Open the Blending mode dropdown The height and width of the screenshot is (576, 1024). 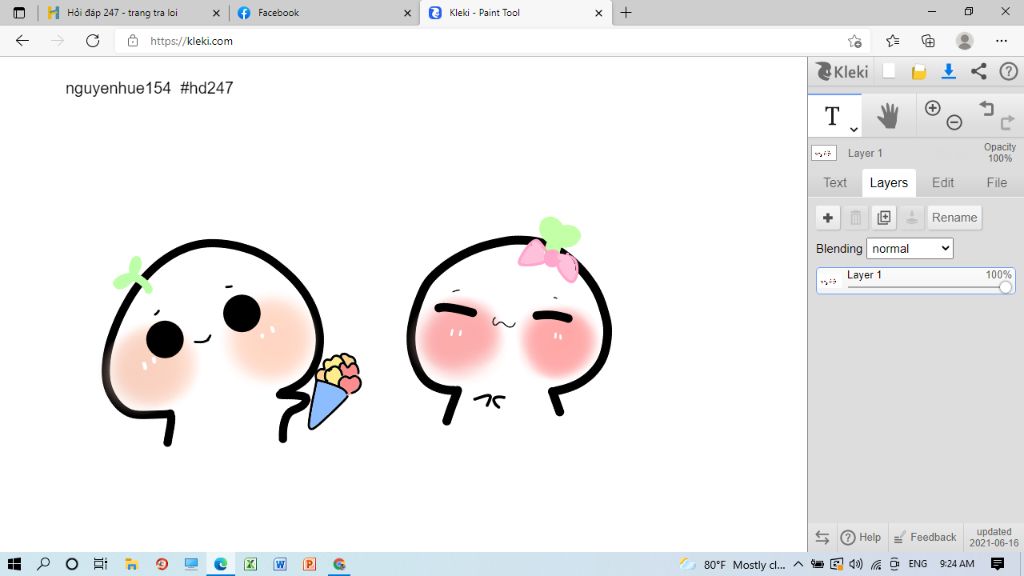click(x=910, y=248)
